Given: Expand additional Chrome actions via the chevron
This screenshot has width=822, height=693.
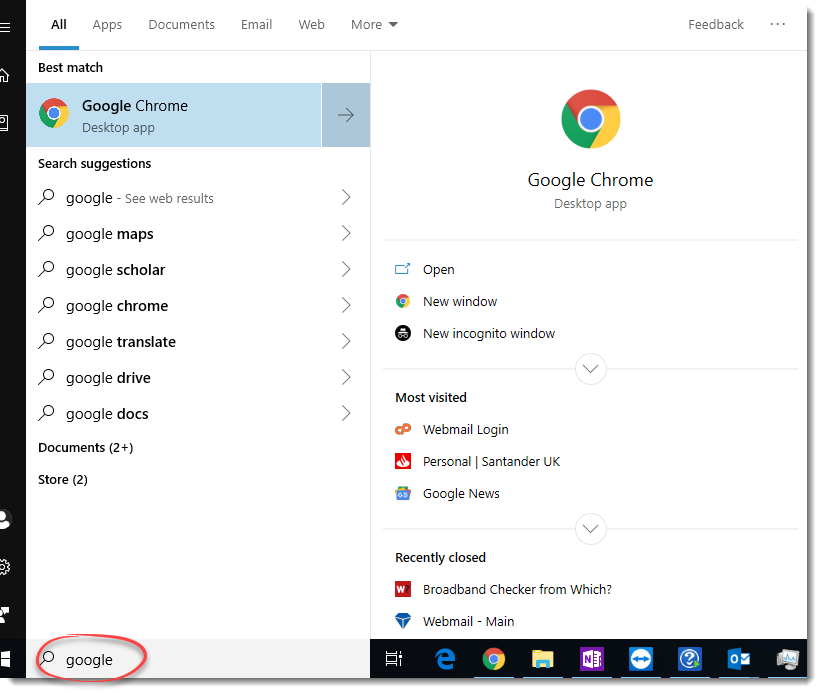Looking at the screenshot, I should 590,369.
